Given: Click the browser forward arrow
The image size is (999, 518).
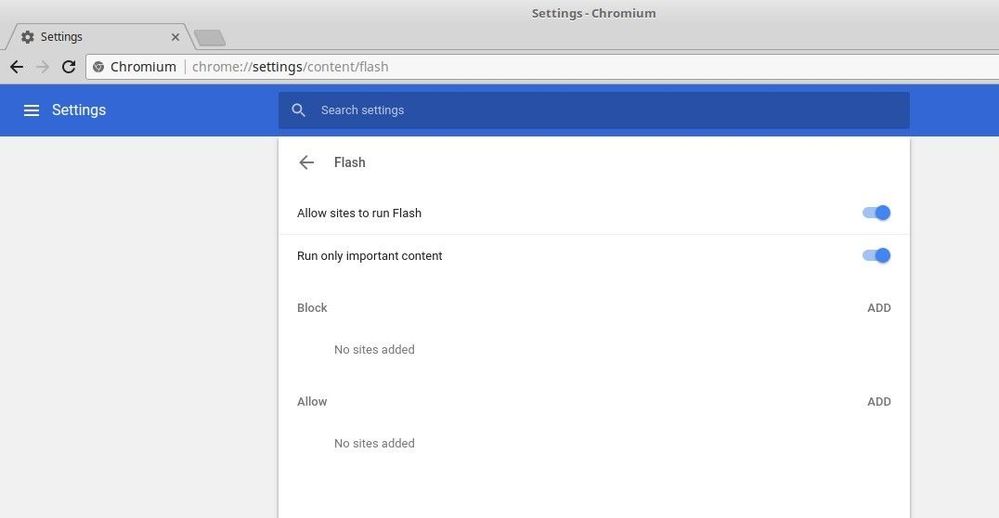Looking at the screenshot, I should point(43,67).
